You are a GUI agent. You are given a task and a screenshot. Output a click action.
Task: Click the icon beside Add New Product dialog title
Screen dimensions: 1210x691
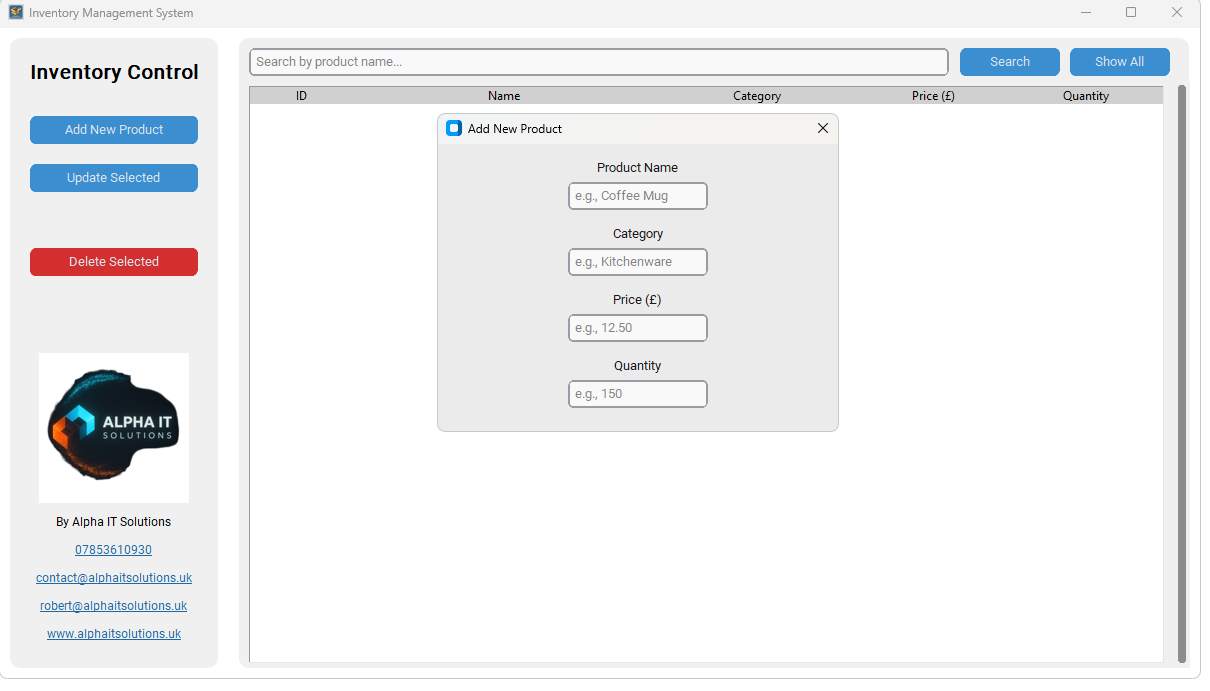click(454, 128)
